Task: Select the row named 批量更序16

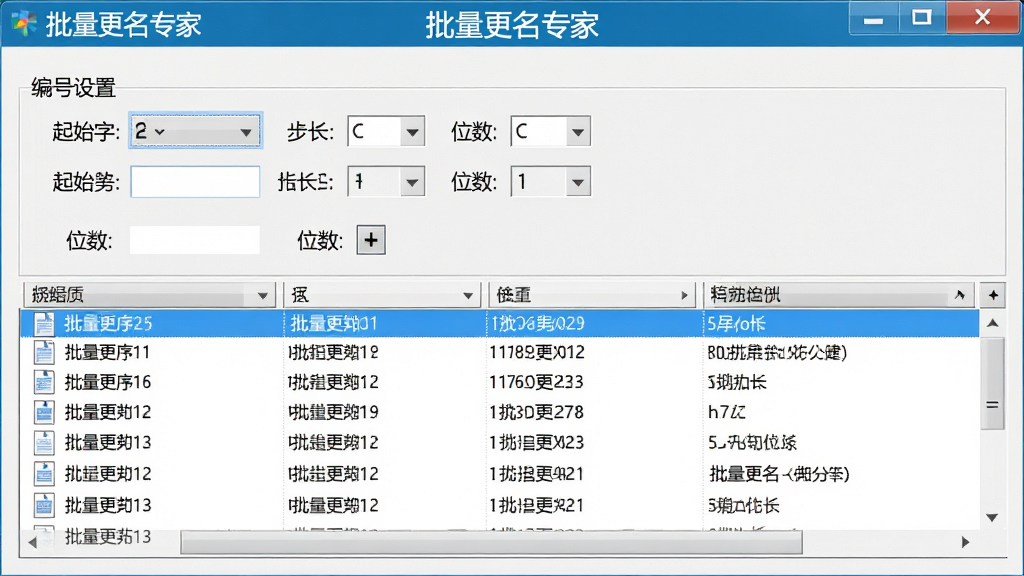Action: pos(500,382)
